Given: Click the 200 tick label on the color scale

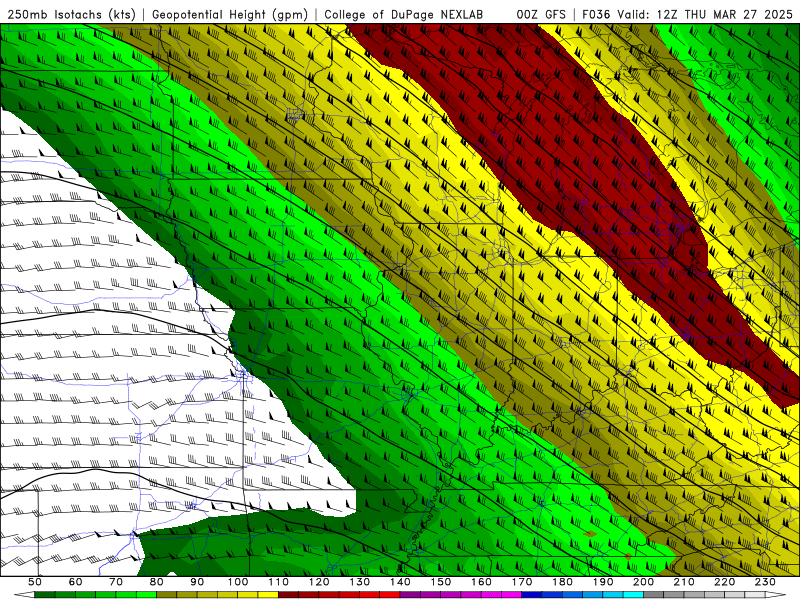Looking at the screenshot, I should point(643,582).
